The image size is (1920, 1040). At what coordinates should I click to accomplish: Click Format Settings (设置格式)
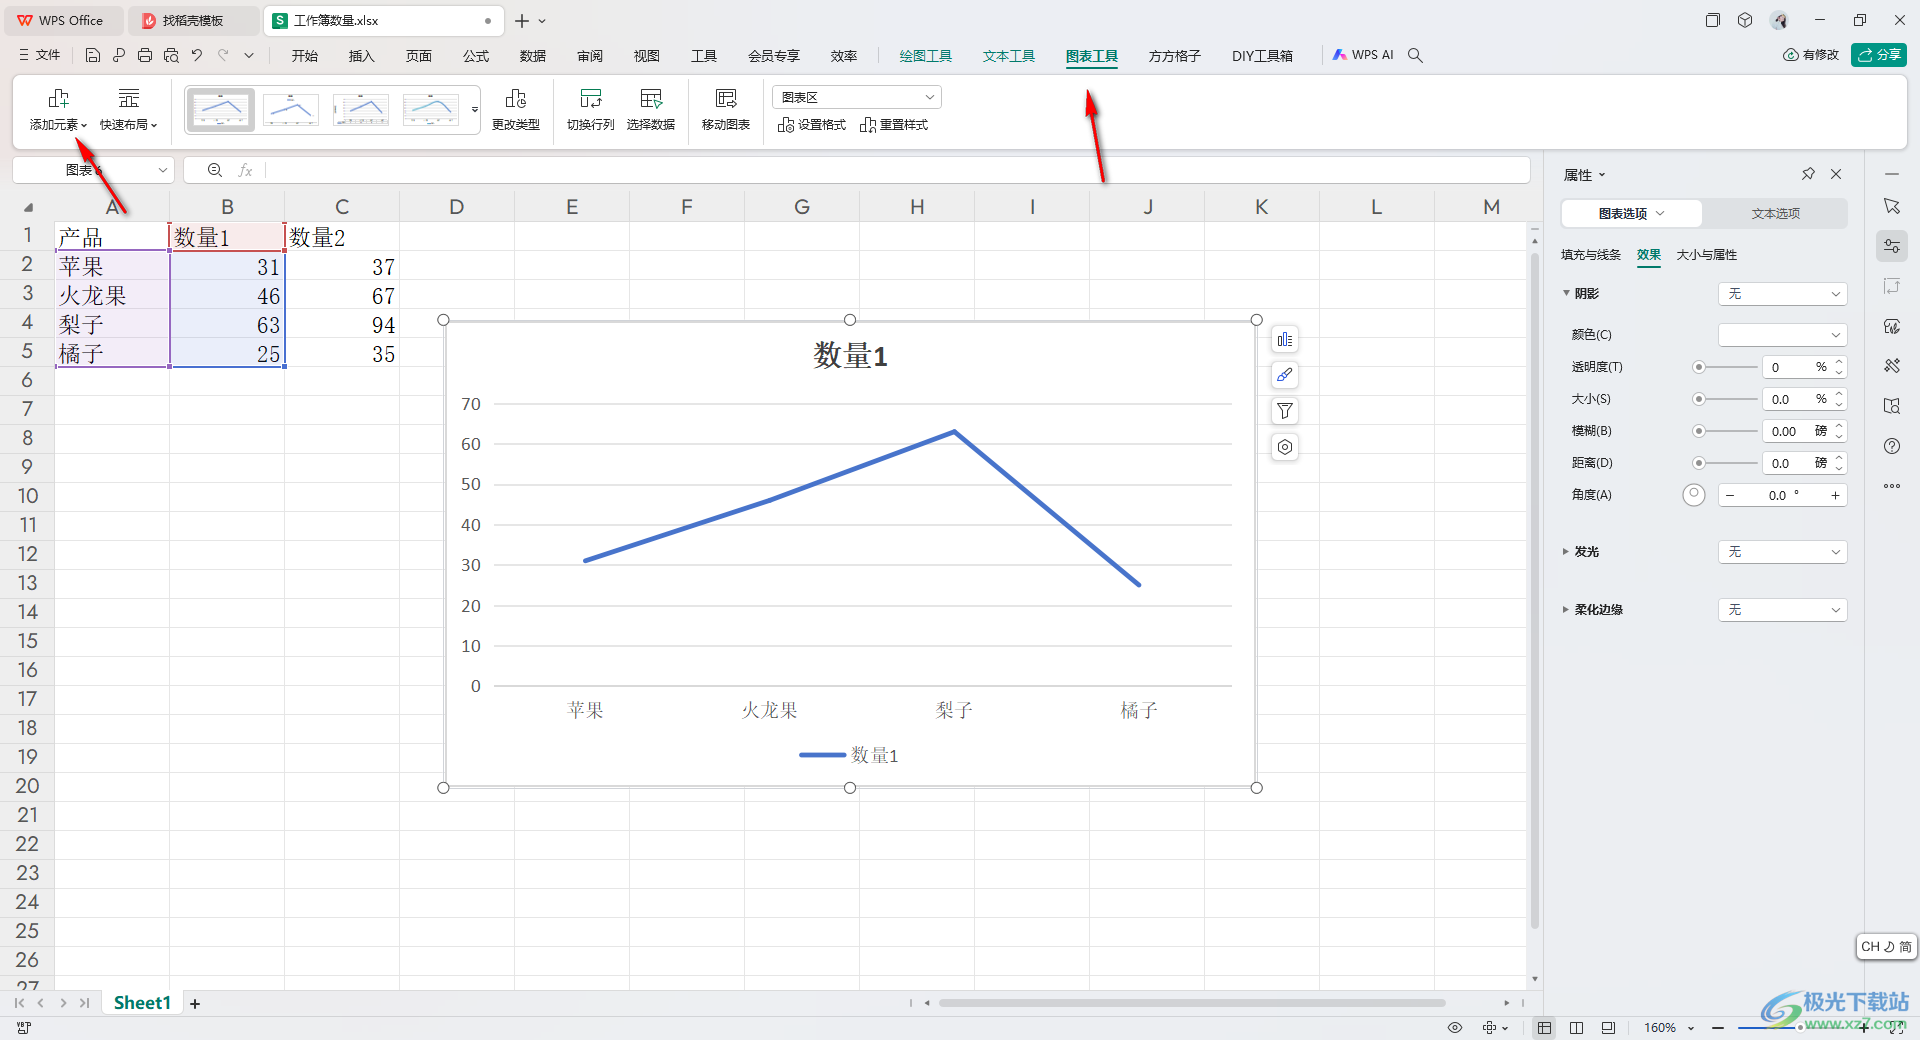coord(812,125)
